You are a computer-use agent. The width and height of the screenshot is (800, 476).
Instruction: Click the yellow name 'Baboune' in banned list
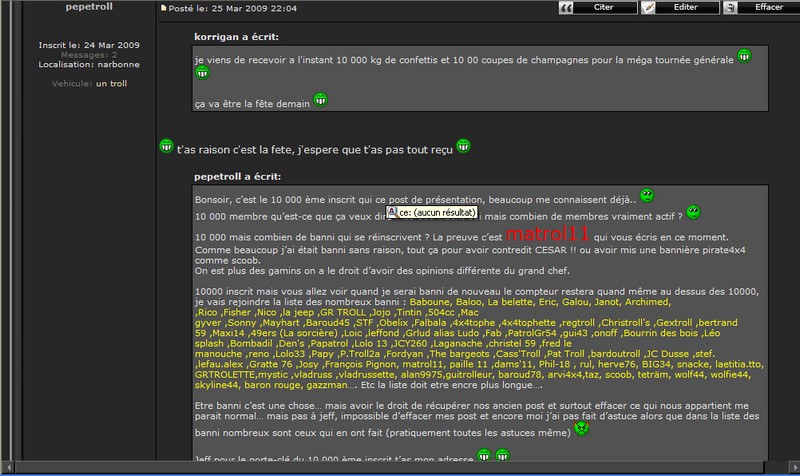pos(430,302)
